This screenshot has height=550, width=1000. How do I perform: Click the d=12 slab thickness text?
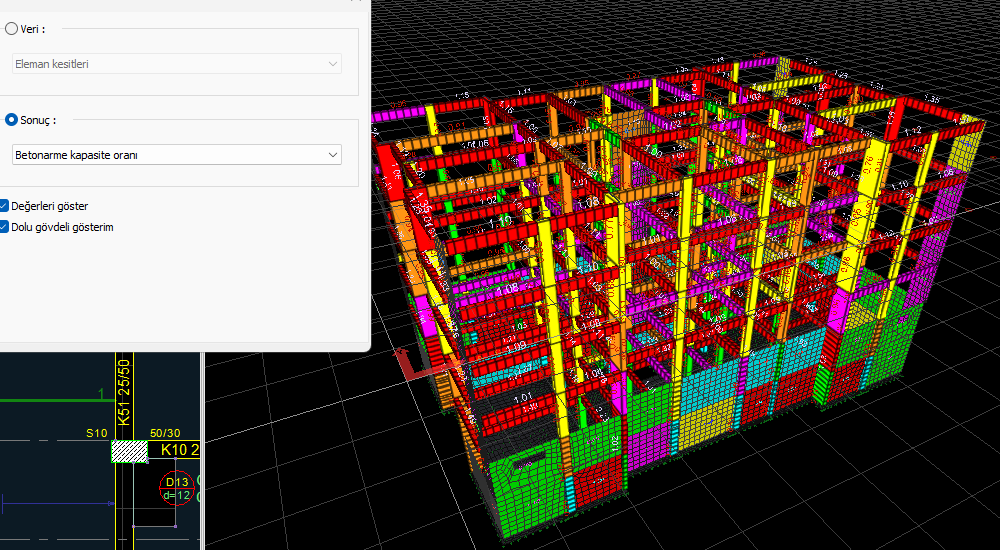177,496
